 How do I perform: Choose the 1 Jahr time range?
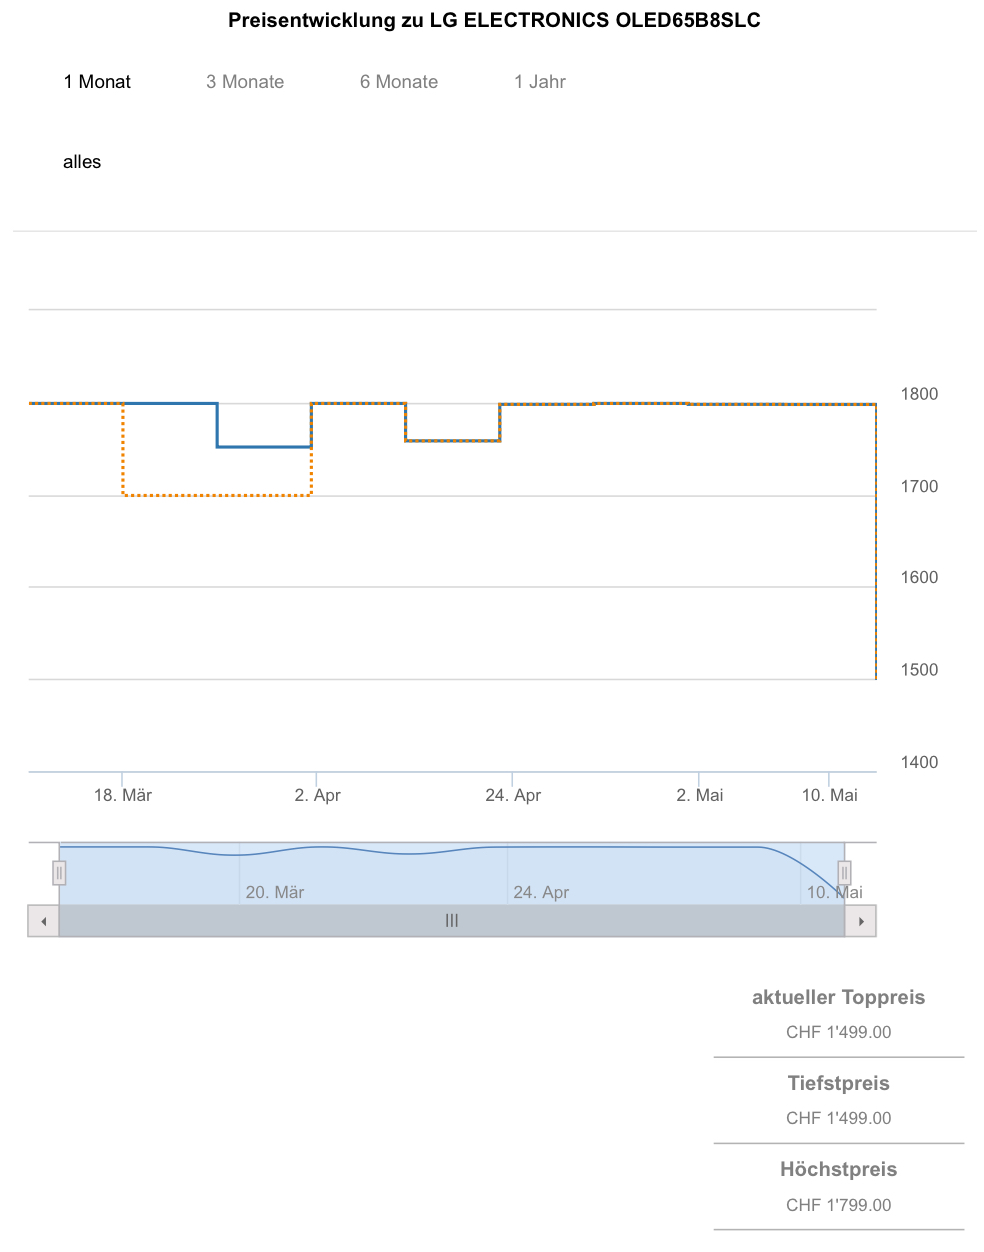point(540,82)
